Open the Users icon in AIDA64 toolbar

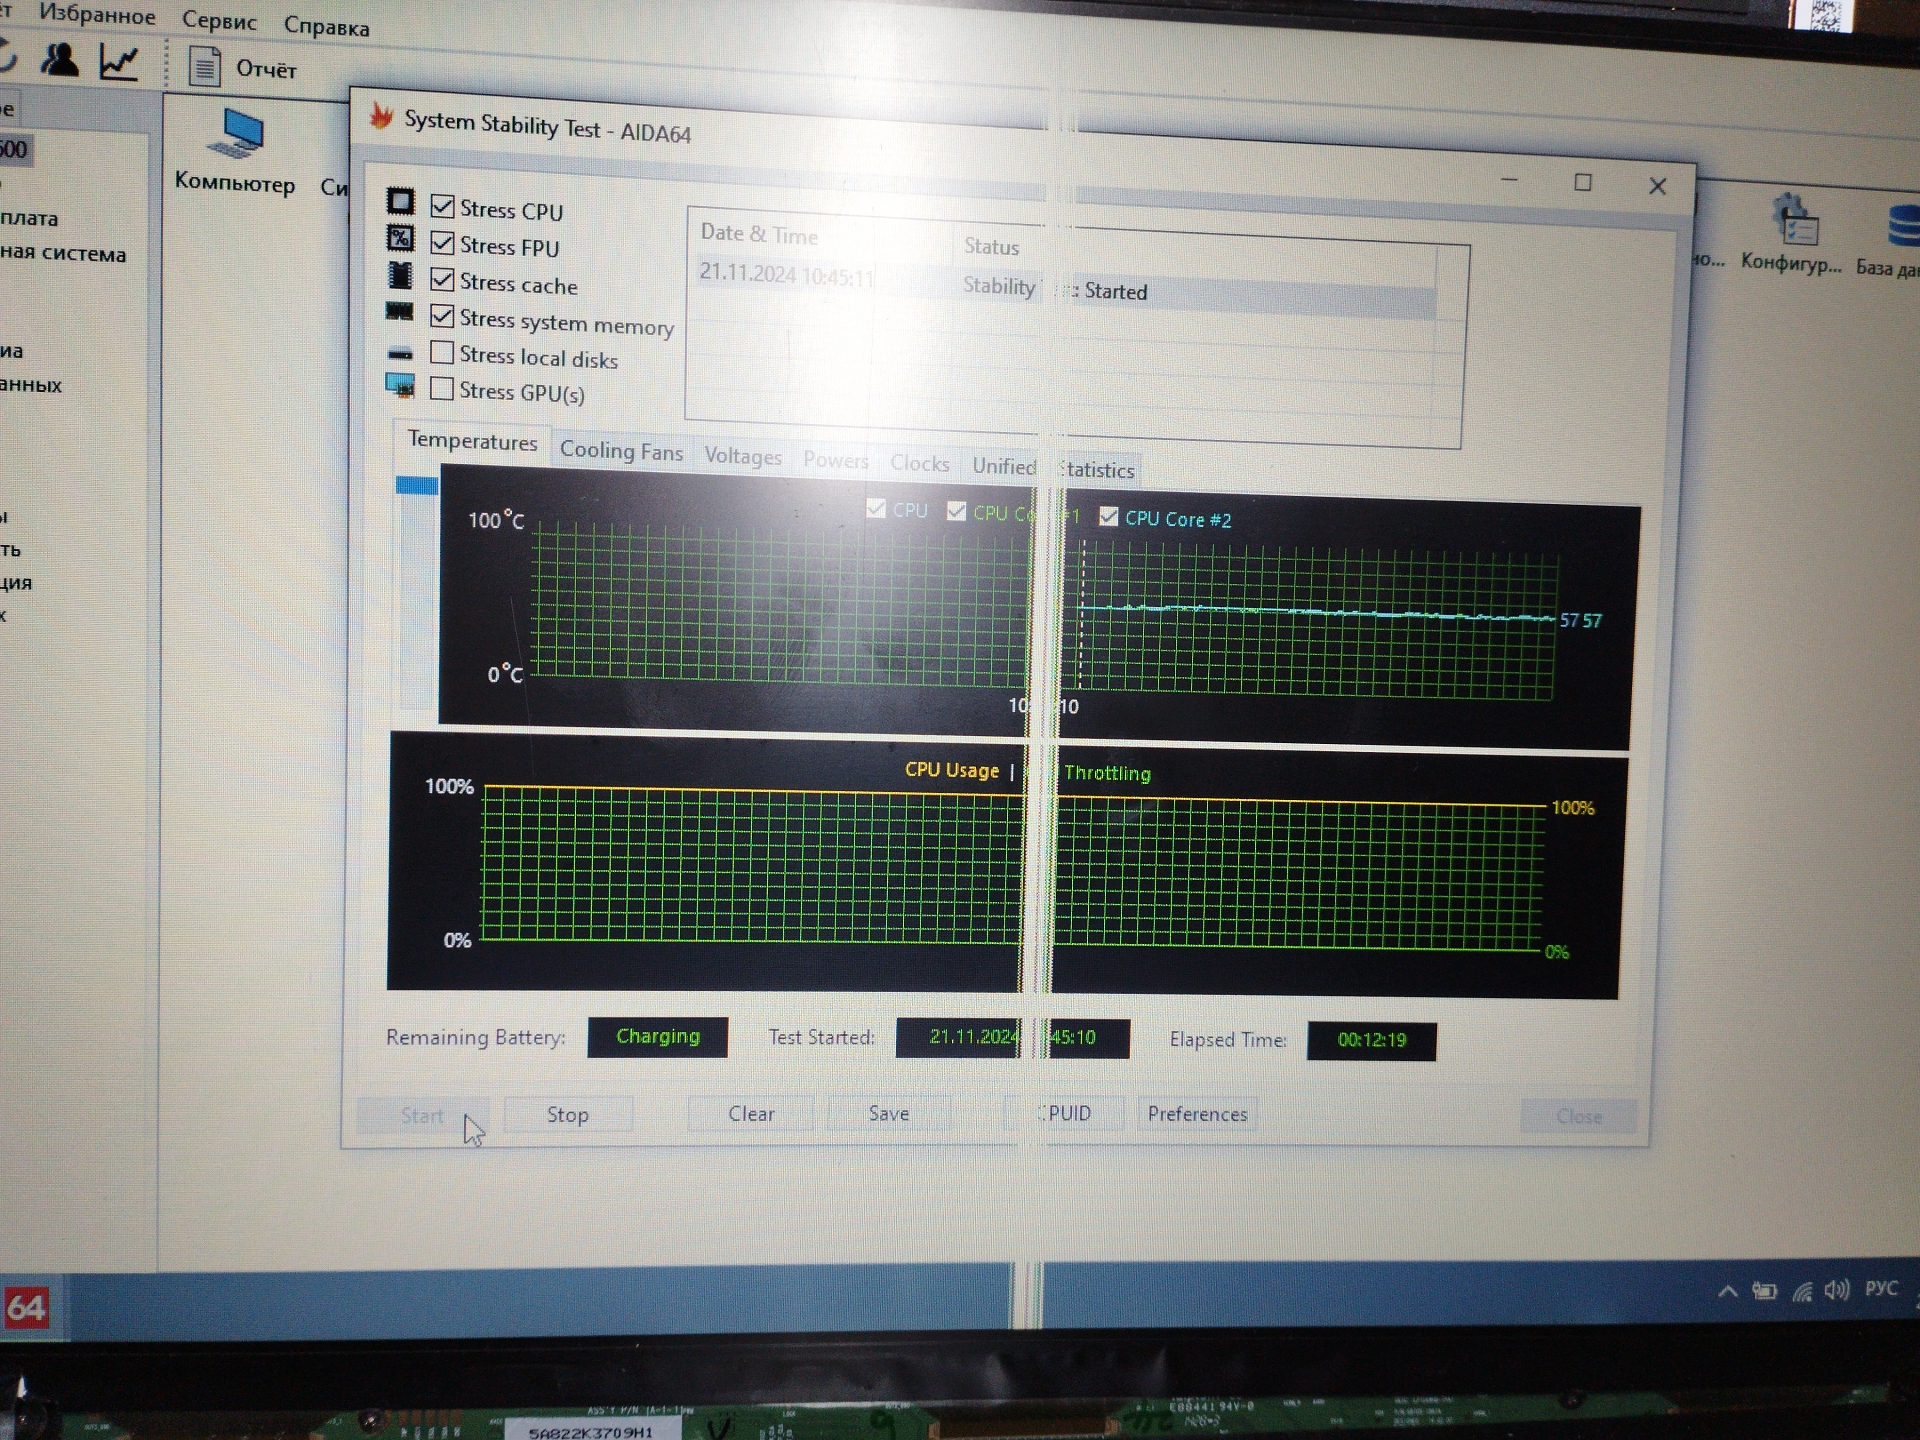click(60, 60)
